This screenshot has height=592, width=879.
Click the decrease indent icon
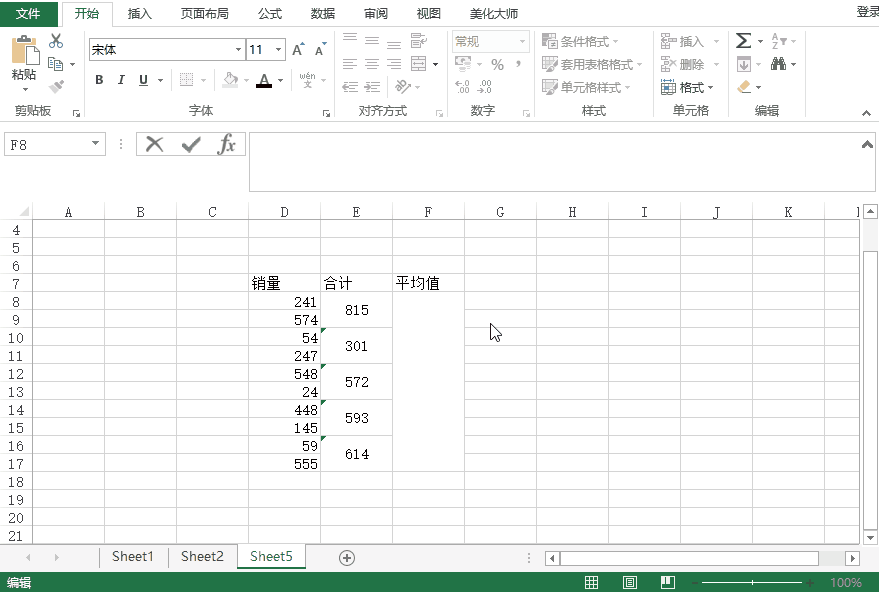point(350,86)
